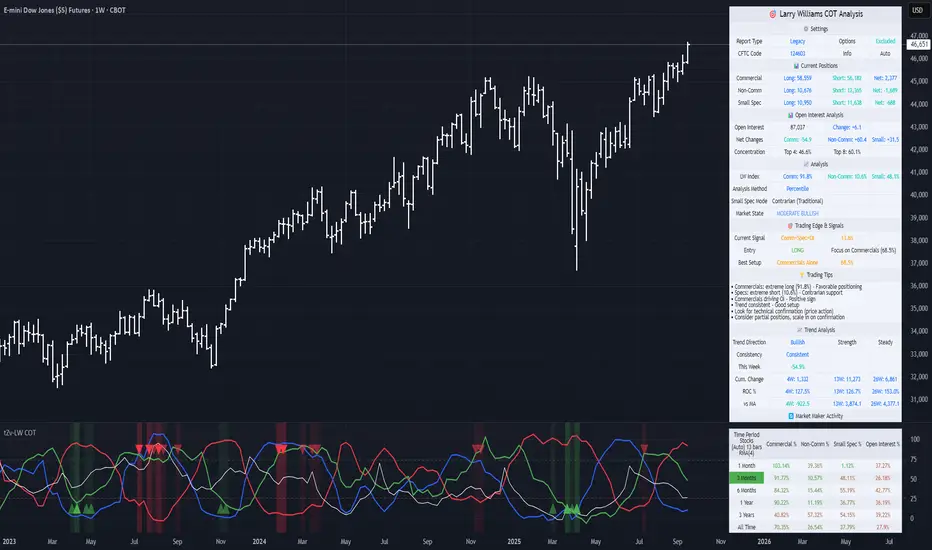Click the CFTC Code value '124603'
This screenshot has height=550, width=932.
tap(797, 54)
